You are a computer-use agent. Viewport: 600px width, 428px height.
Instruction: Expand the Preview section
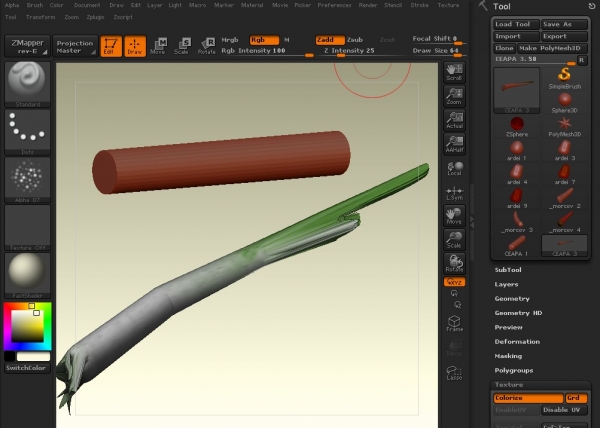[x=508, y=327]
